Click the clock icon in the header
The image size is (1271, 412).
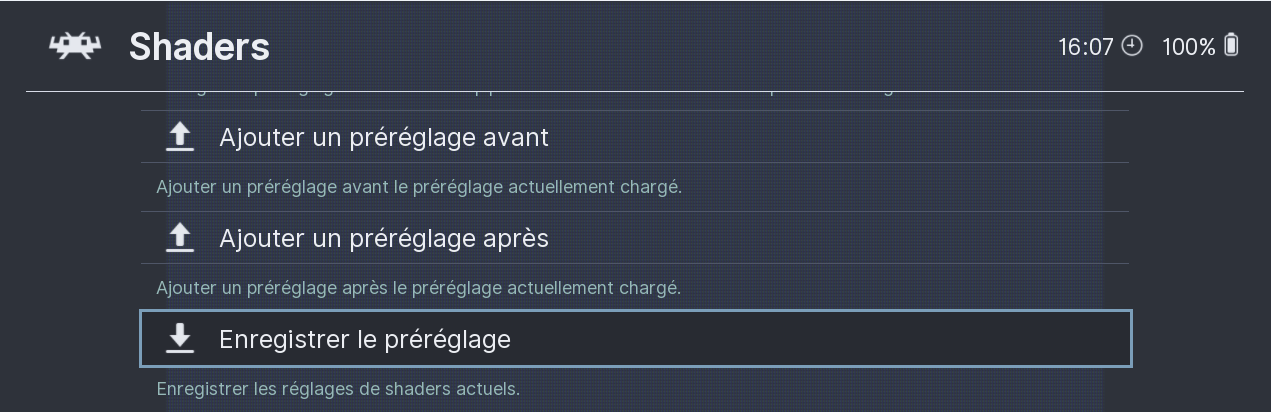point(1132,46)
